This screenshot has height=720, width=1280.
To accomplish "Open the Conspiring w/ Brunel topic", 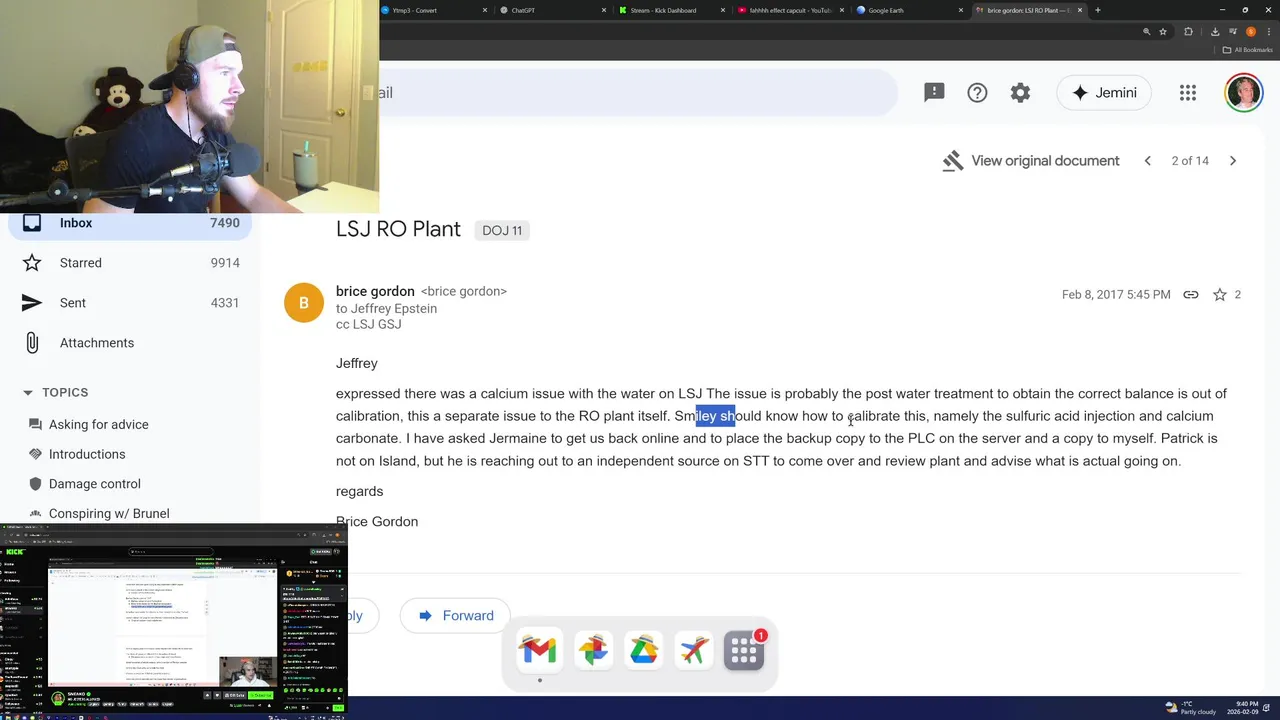I will pos(108,514).
